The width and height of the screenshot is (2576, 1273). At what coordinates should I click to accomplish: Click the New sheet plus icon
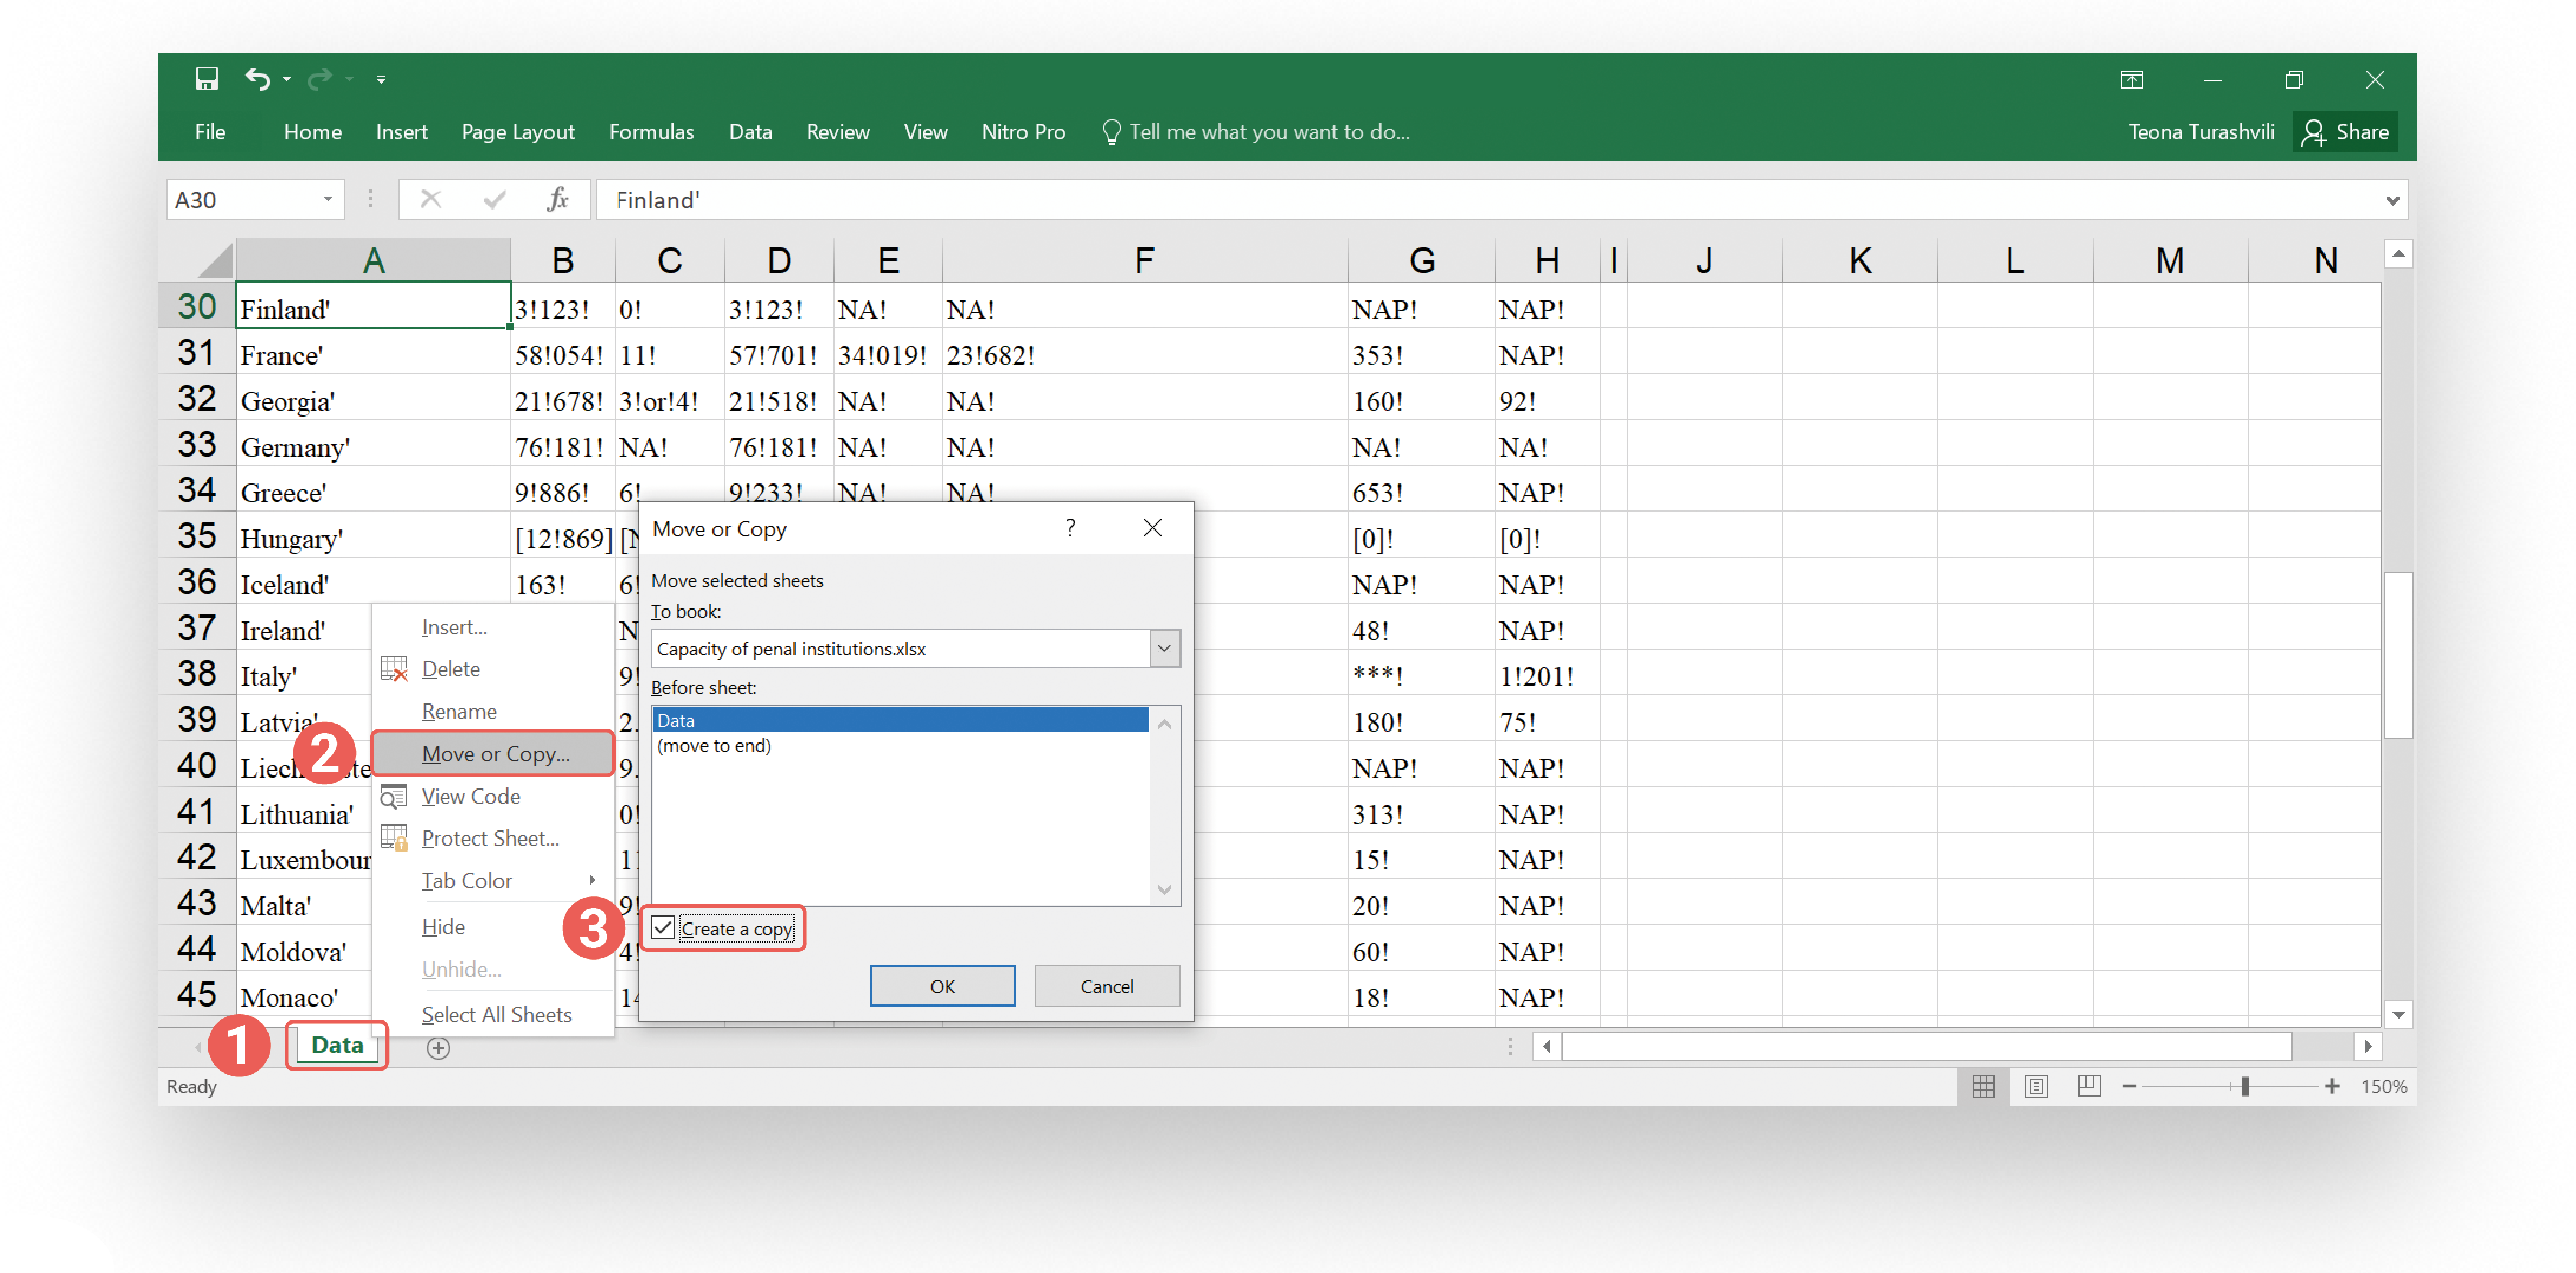point(438,1048)
